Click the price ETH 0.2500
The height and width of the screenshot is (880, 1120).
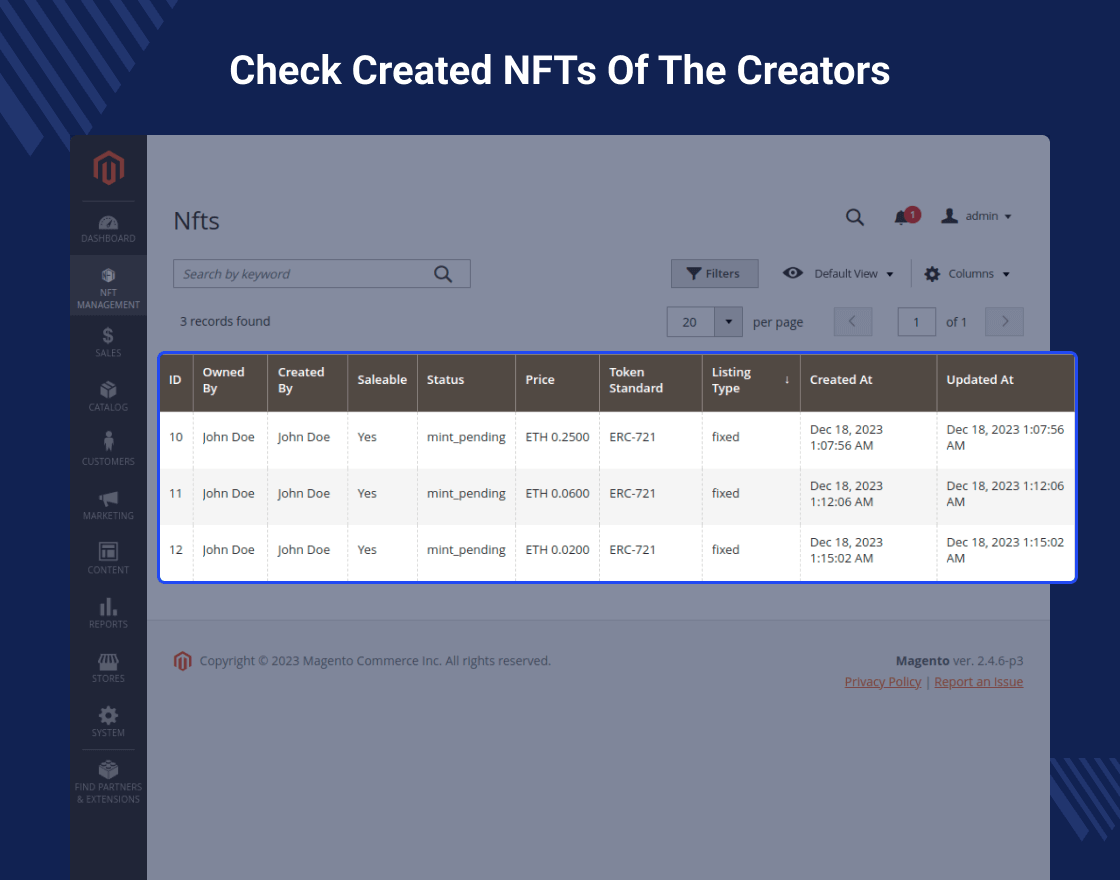pyautogui.click(x=557, y=437)
